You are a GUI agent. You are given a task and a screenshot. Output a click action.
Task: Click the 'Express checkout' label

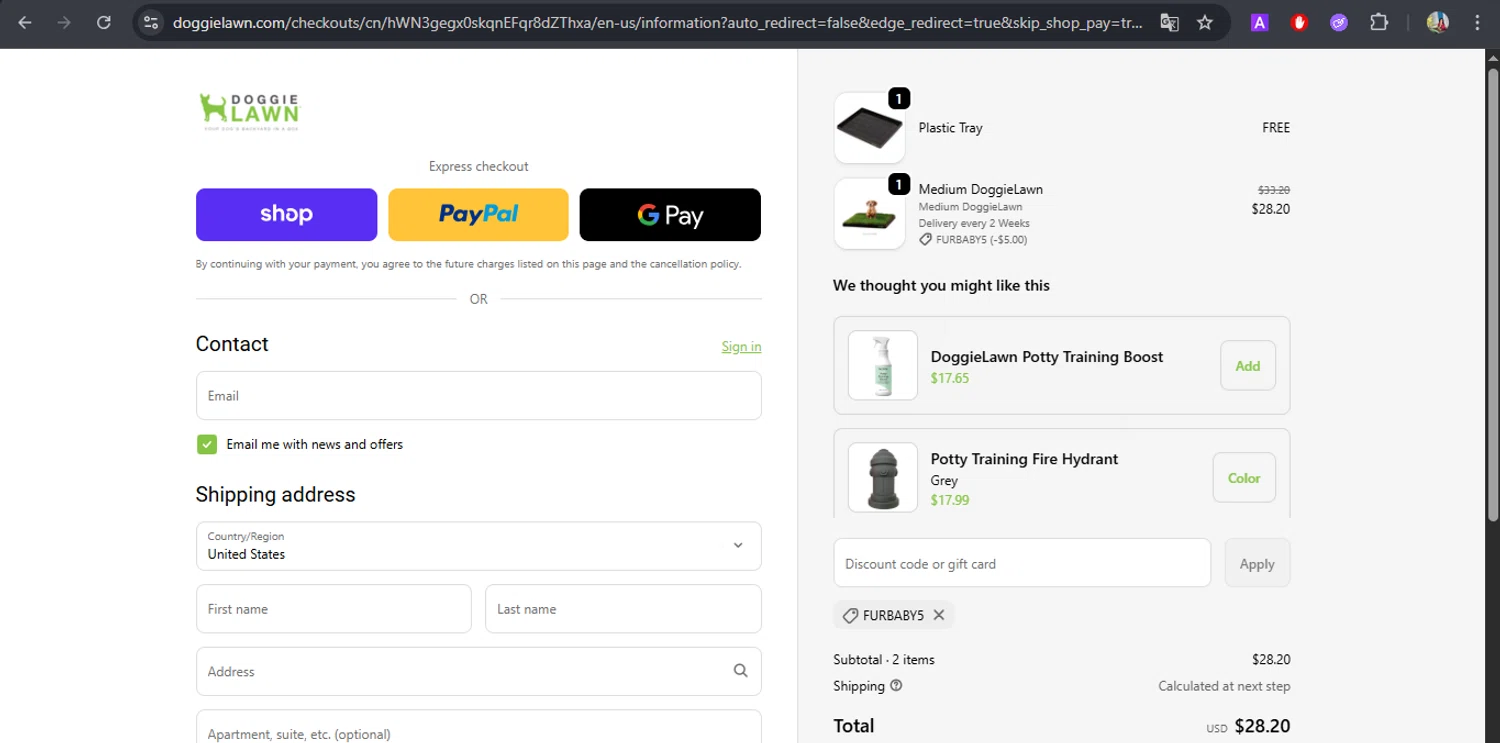[x=478, y=166]
